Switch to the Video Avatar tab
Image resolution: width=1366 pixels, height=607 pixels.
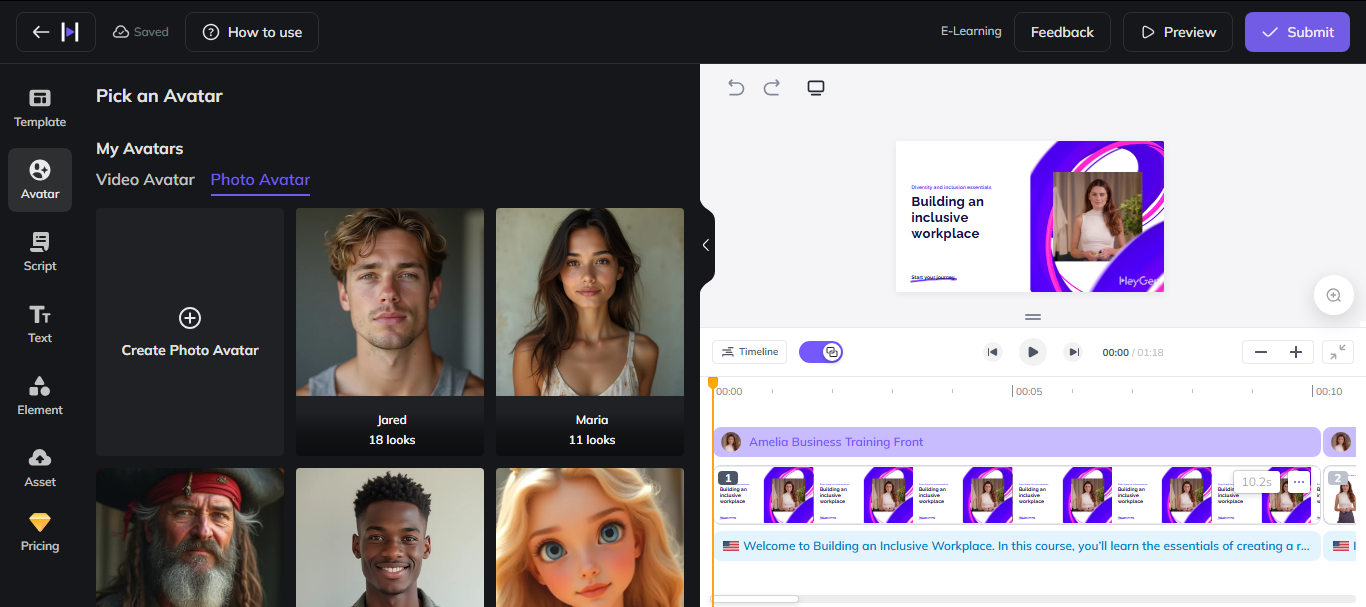pos(145,180)
